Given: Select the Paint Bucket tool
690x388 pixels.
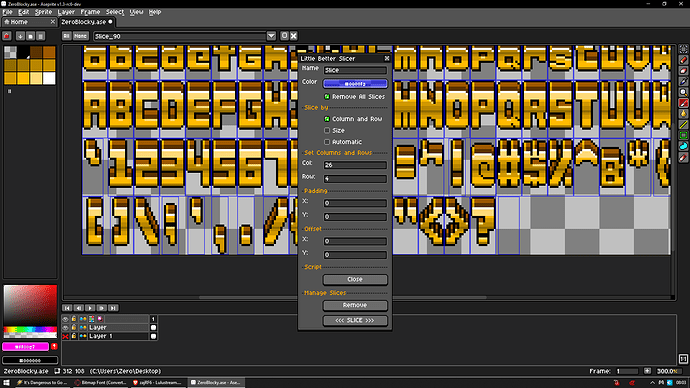Looking at the screenshot, I should coord(683,114).
